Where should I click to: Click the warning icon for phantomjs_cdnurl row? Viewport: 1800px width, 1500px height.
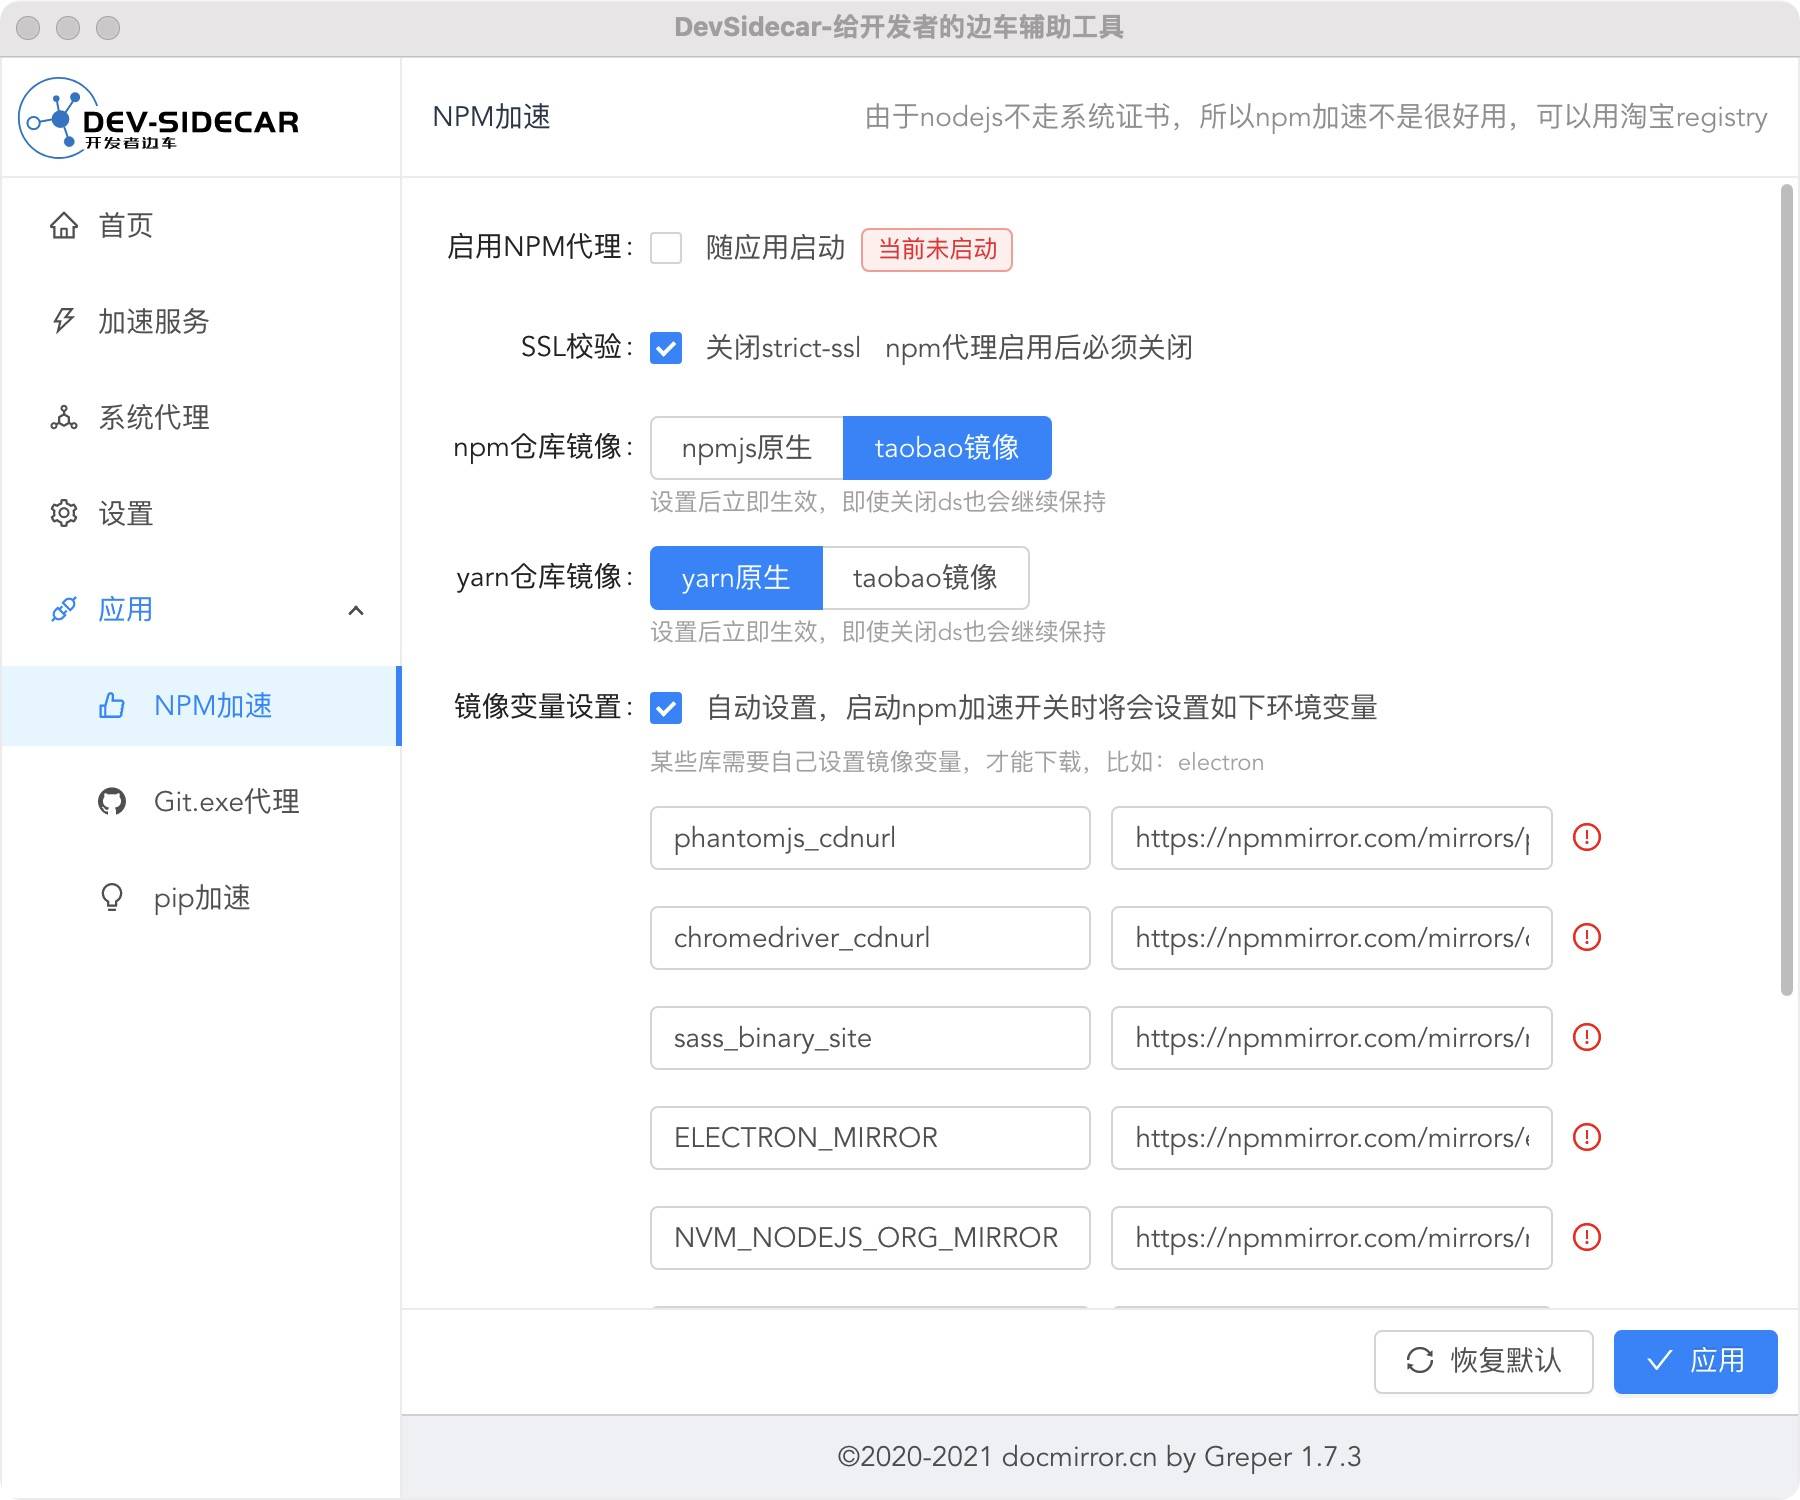1587,837
